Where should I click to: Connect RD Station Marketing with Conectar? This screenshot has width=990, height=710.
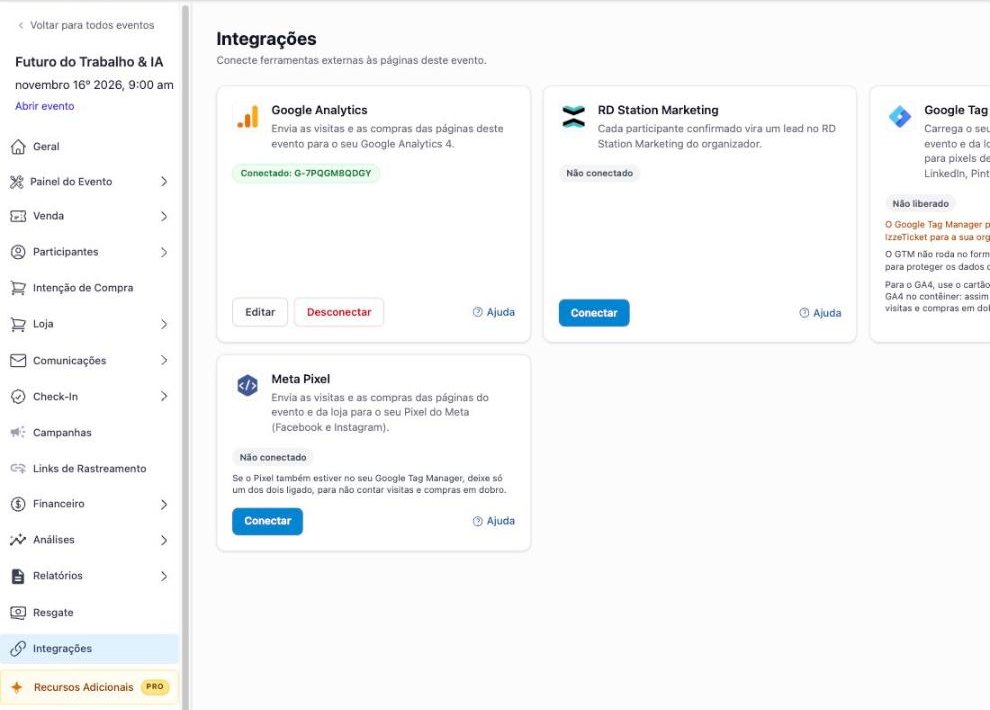pyautogui.click(x=594, y=313)
